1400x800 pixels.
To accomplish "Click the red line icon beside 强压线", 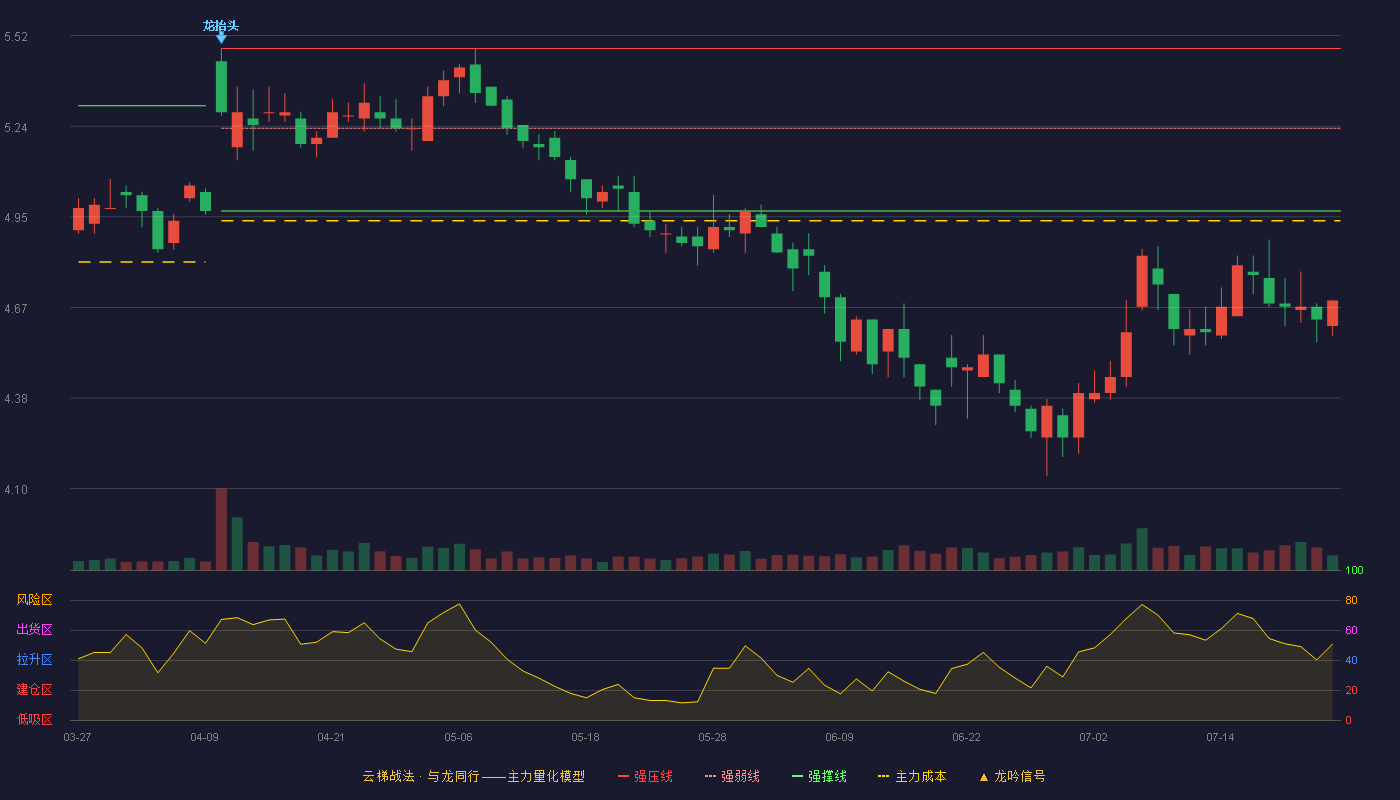I will point(624,776).
